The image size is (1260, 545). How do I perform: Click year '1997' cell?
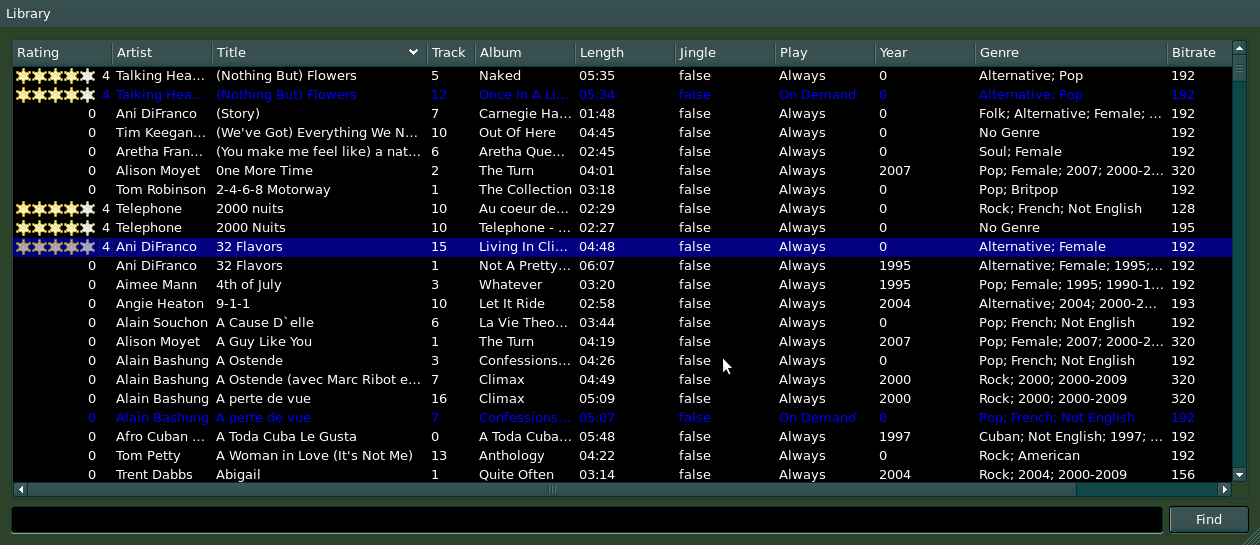(895, 437)
